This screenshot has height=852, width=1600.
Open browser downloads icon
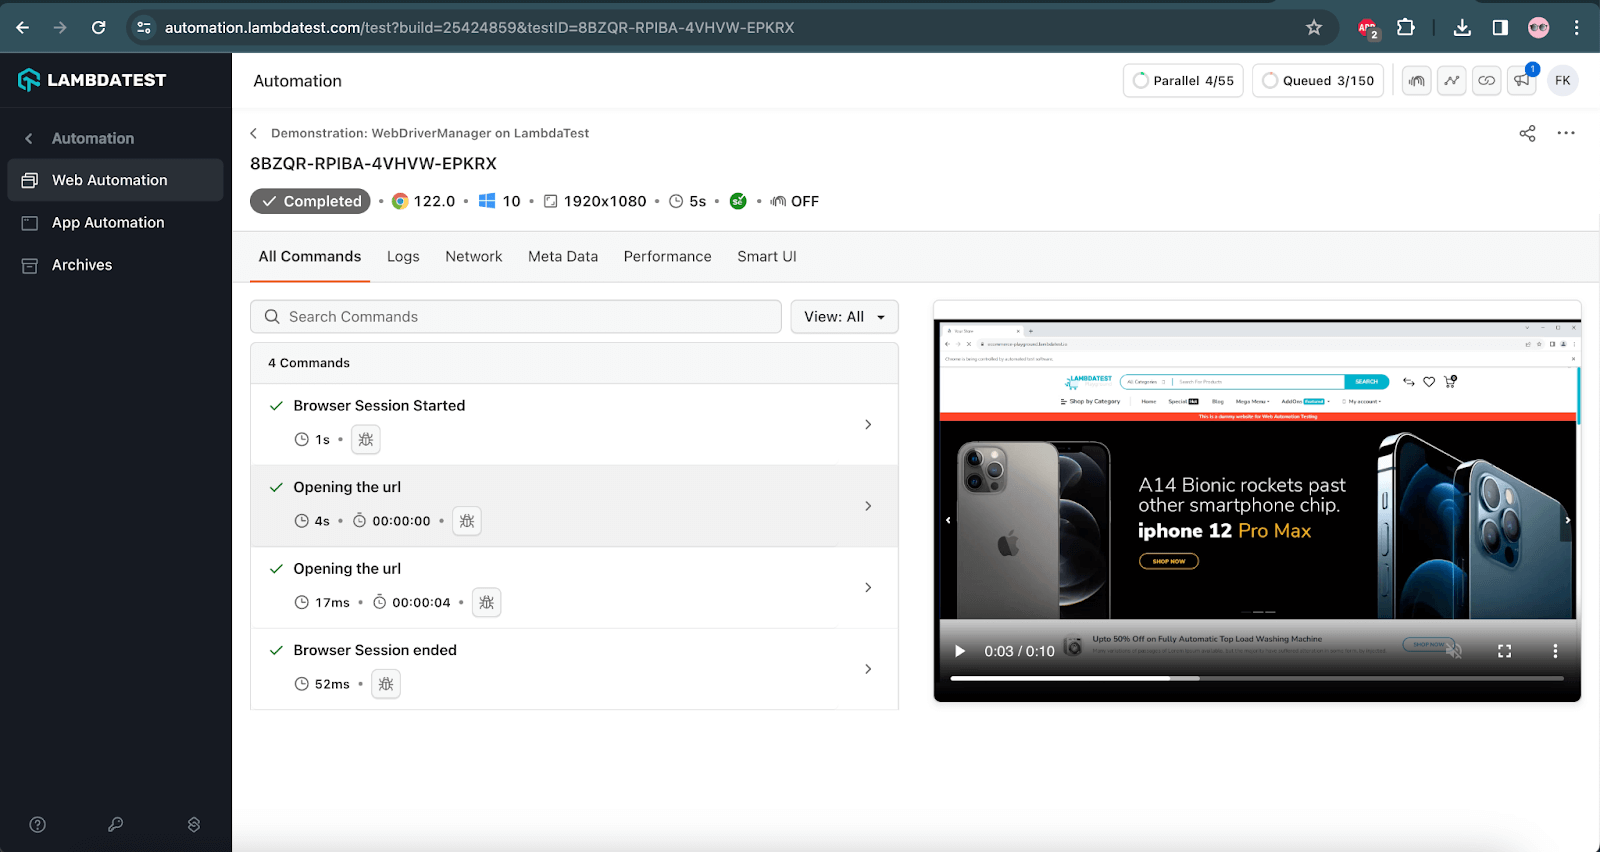1462,28
